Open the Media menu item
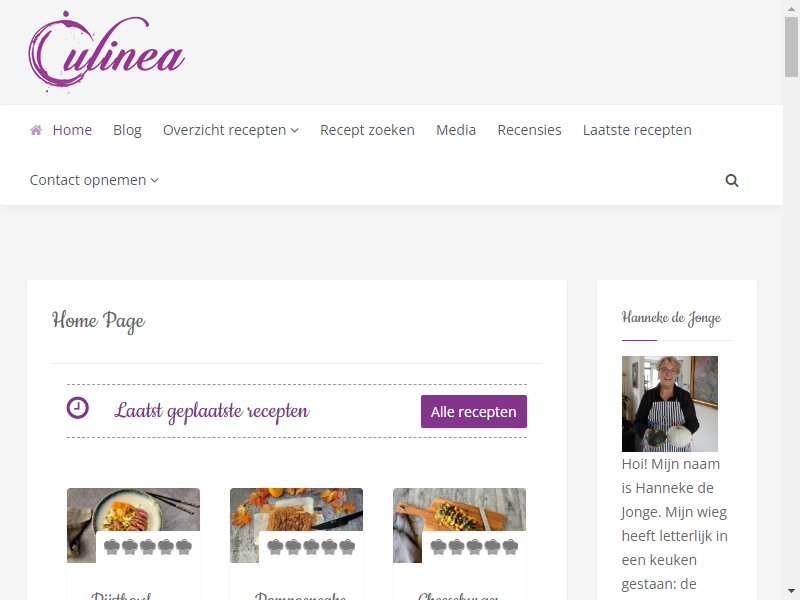Screen dimensions: 800x600 pos(456,130)
